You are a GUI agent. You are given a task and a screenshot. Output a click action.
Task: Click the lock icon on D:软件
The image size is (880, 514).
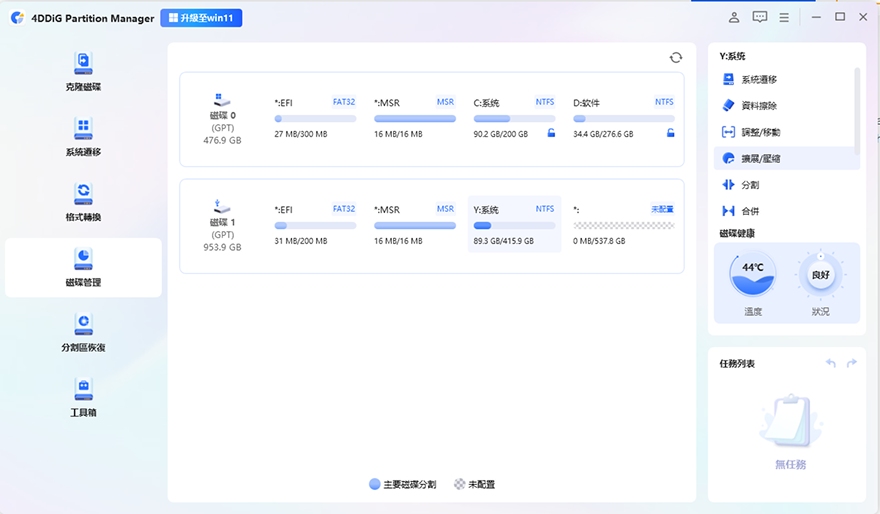click(x=670, y=133)
